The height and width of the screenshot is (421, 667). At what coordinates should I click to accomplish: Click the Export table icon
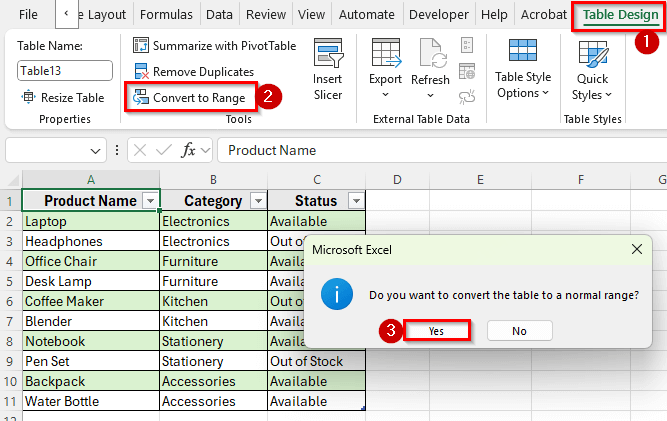[x=386, y=53]
